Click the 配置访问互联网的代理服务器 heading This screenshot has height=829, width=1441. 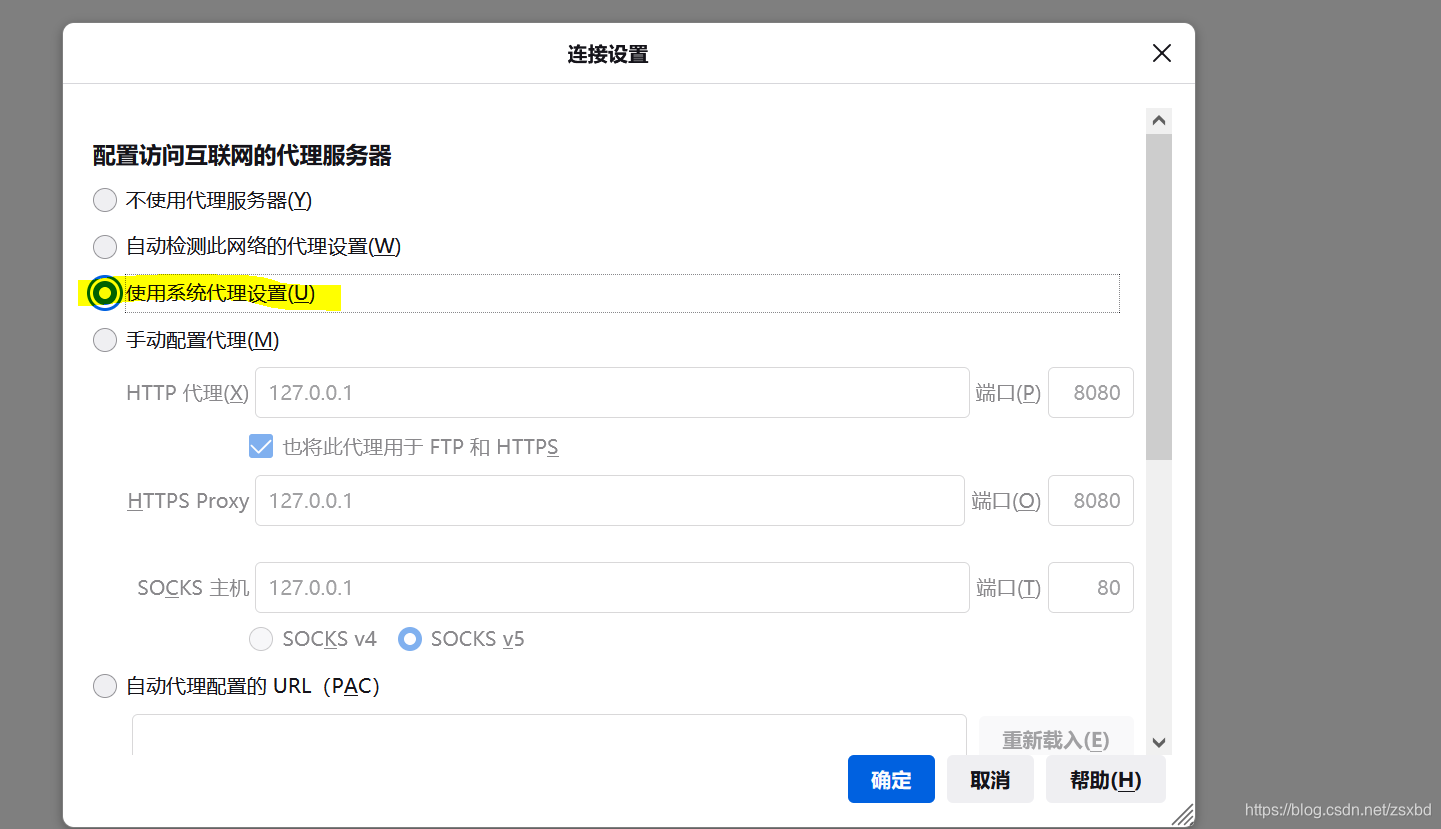coord(242,156)
